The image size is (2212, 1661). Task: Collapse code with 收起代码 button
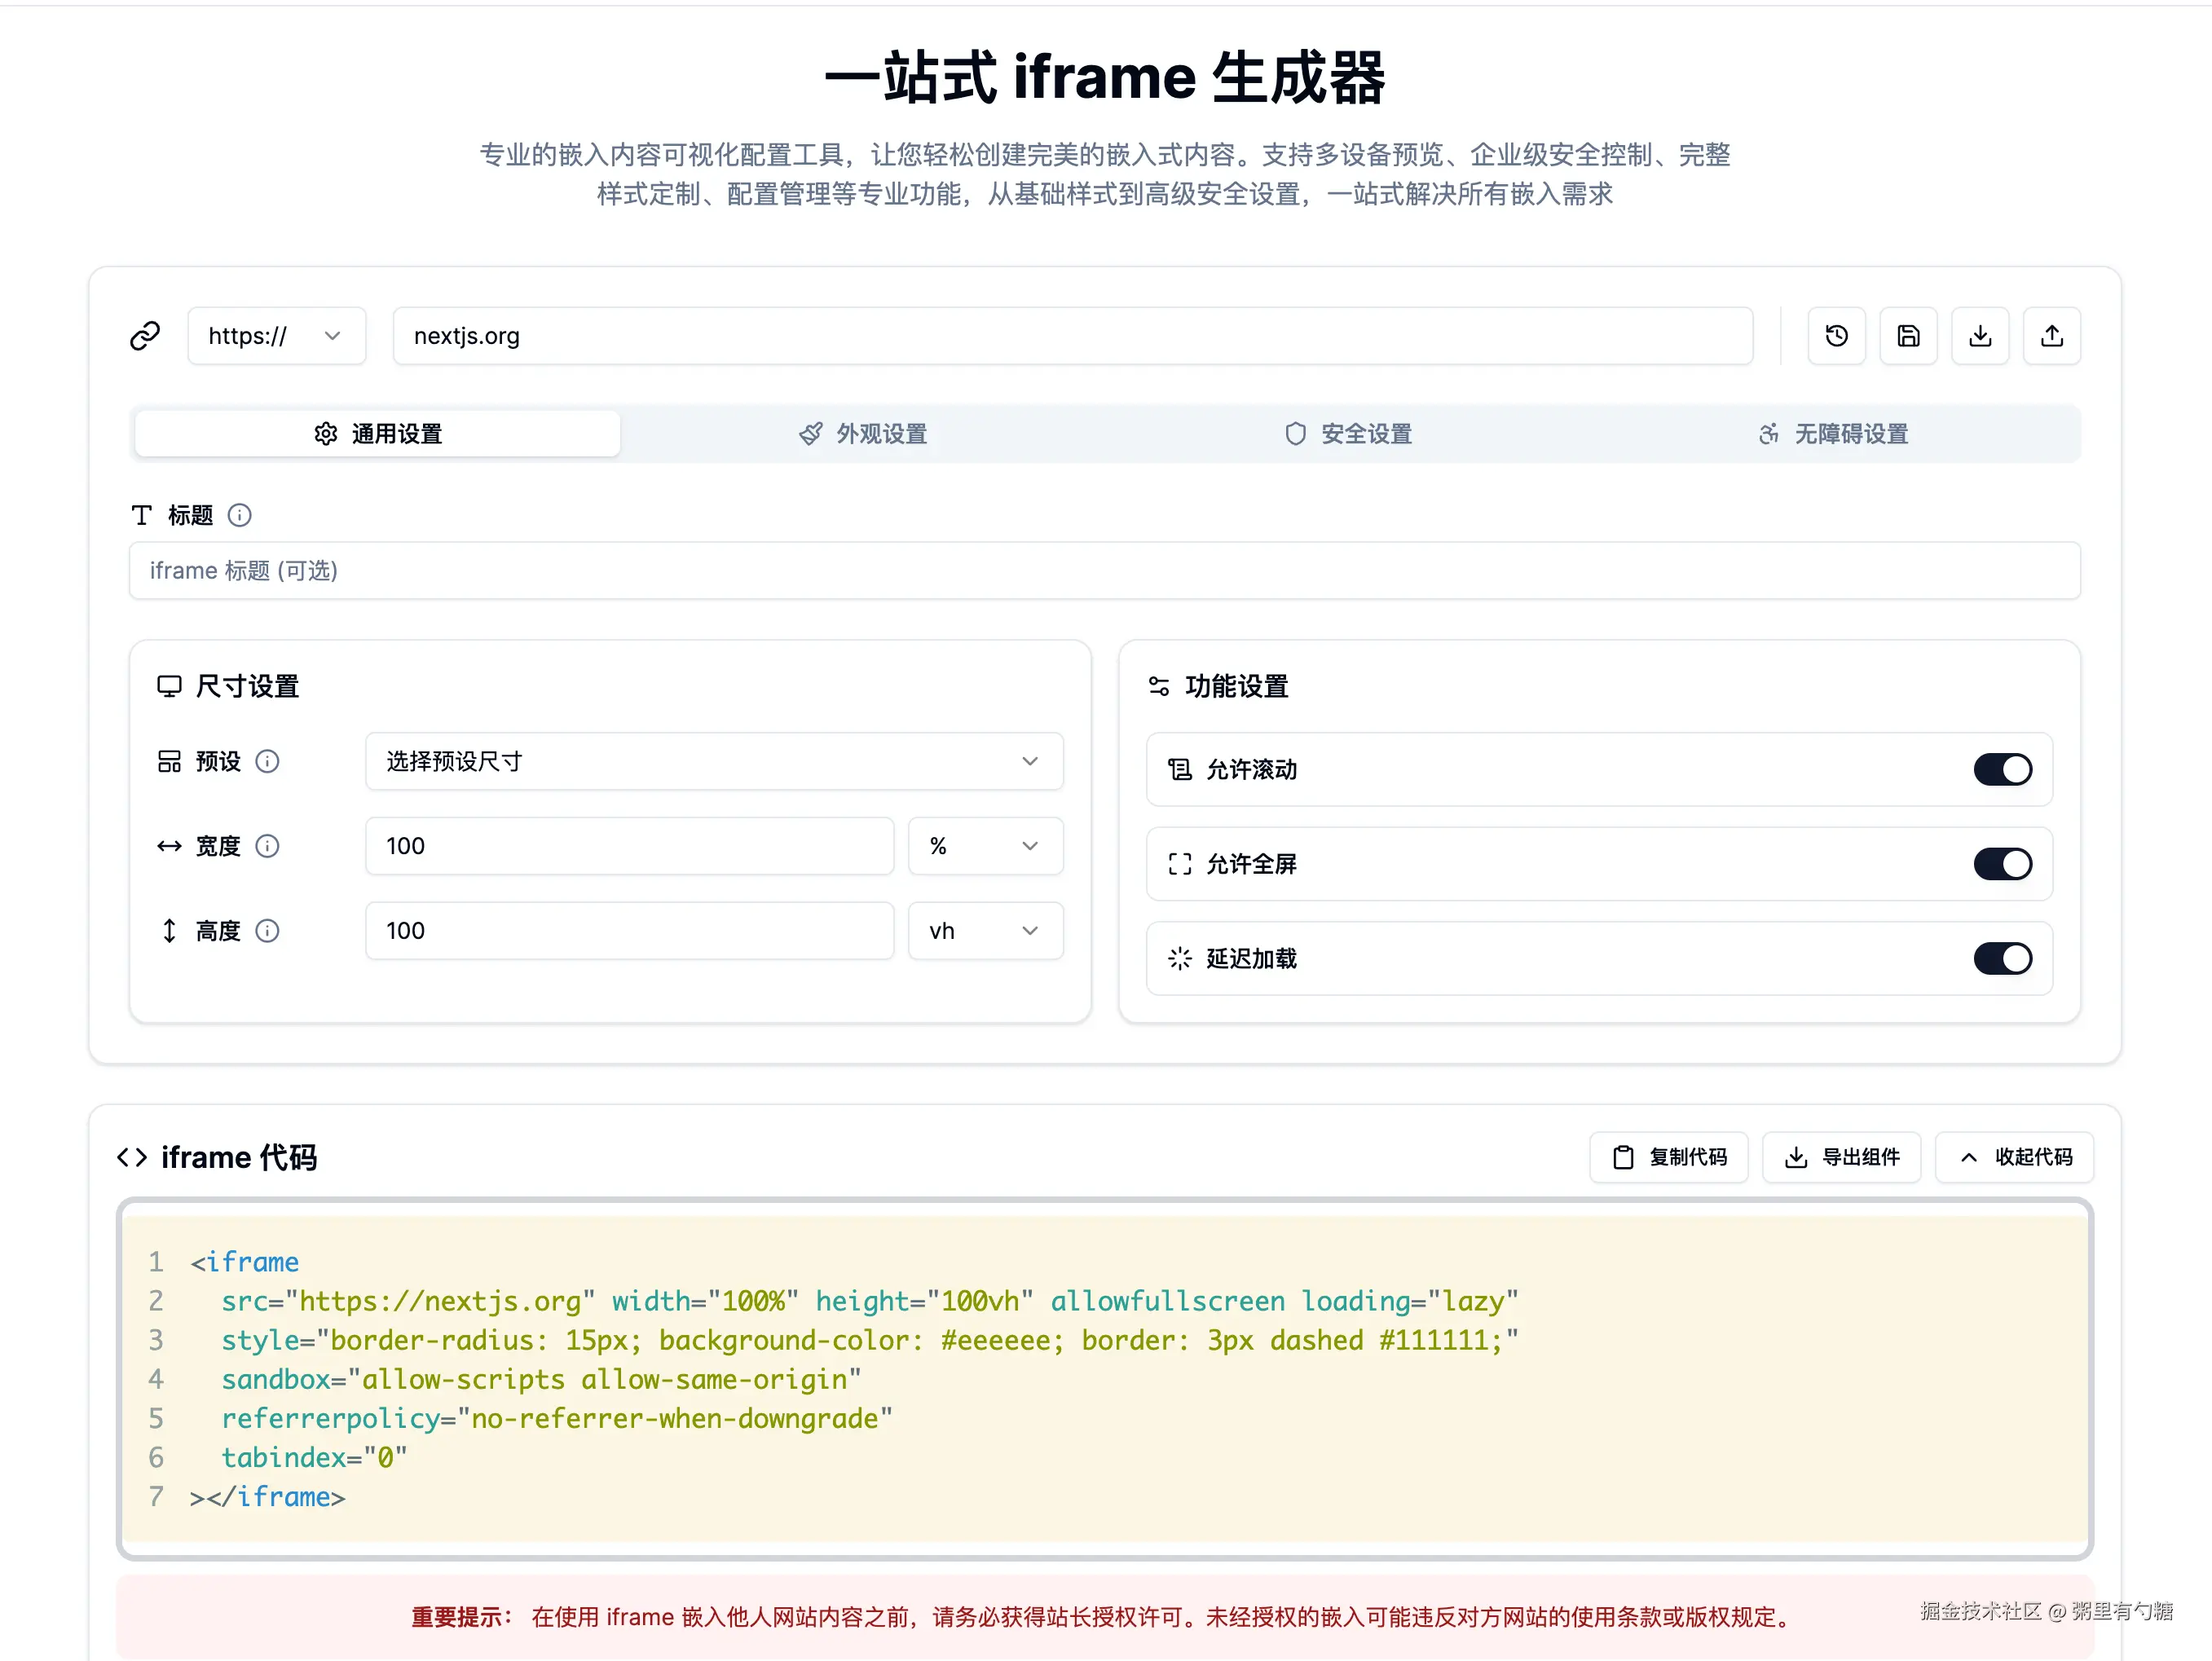(x=2014, y=1157)
